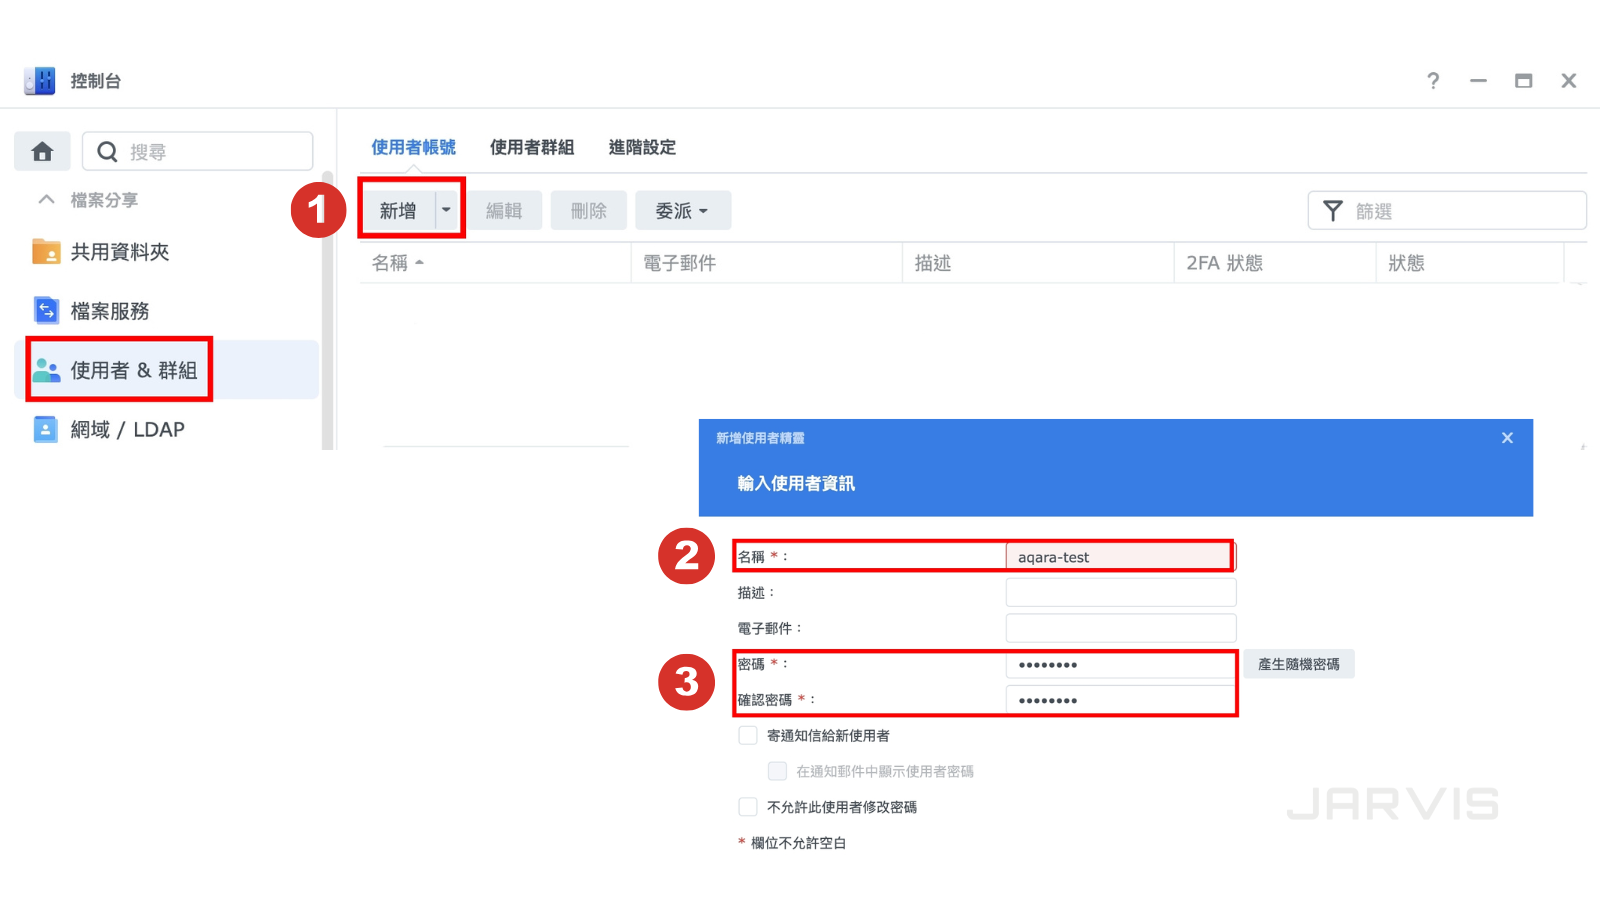Select the User & Group (使用者 & 群組) icon
The width and height of the screenshot is (1600, 900).
pos(46,370)
